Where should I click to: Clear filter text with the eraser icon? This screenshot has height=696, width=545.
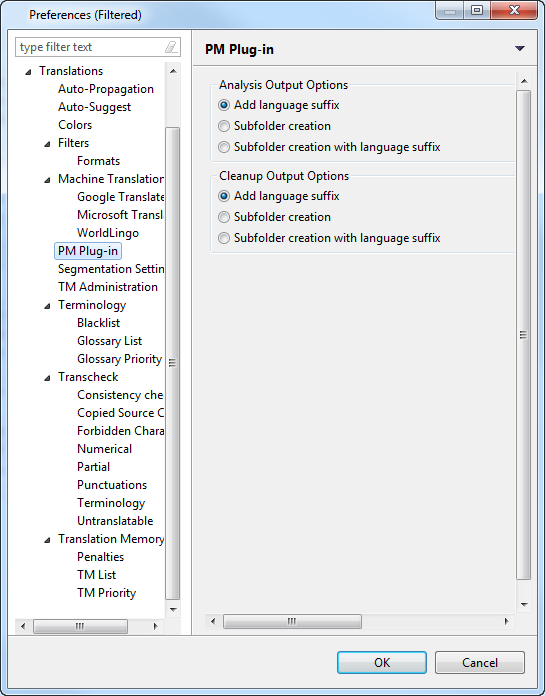click(x=171, y=47)
